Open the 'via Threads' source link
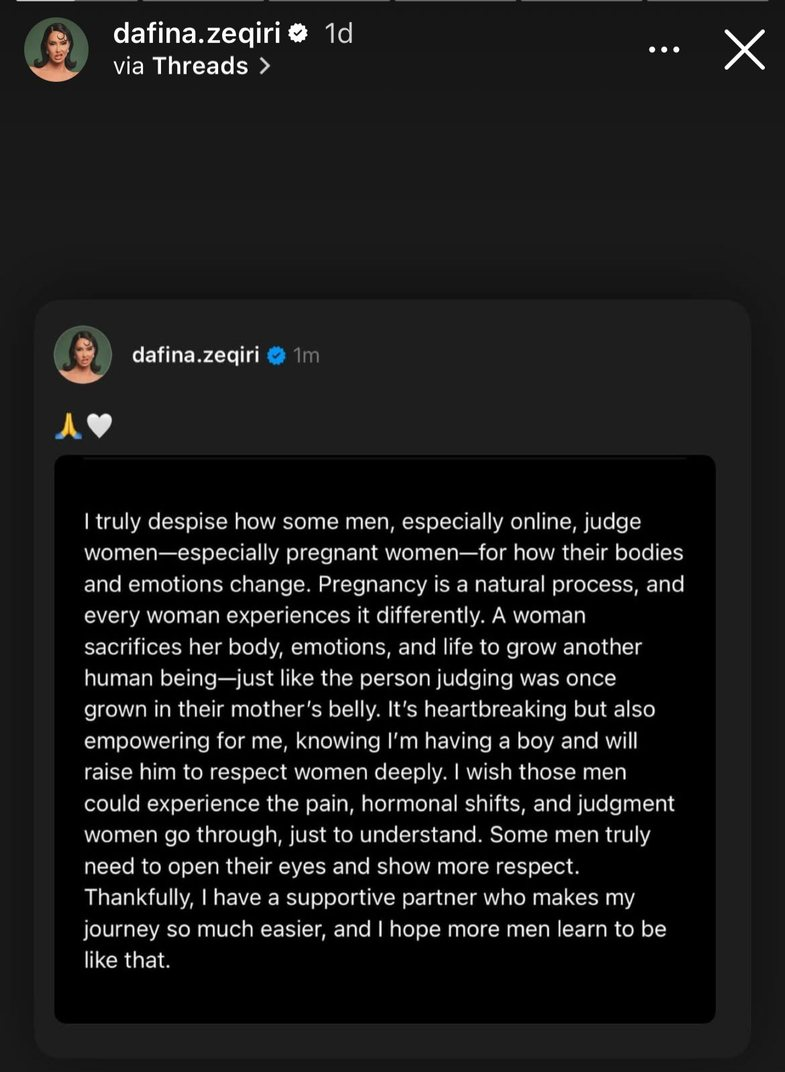Screen dimensions: 785x1072 click(190, 67)
